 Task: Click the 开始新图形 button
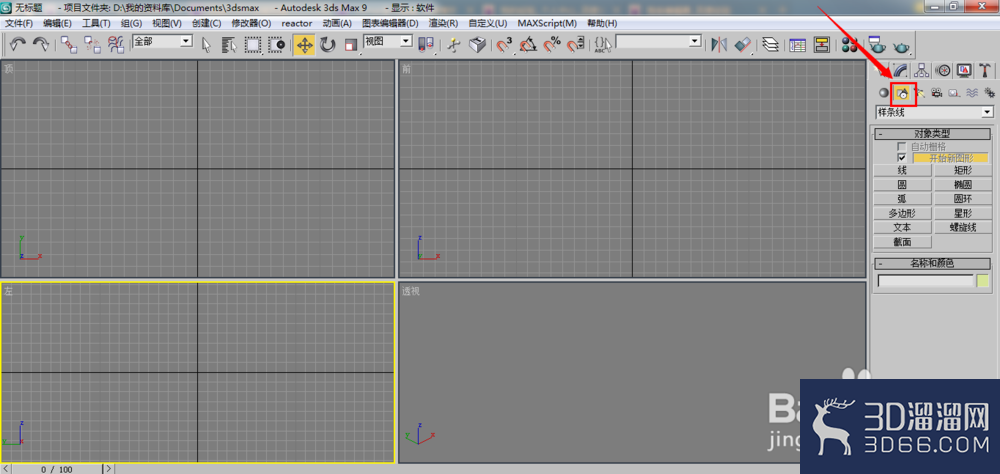coord(951,158)
